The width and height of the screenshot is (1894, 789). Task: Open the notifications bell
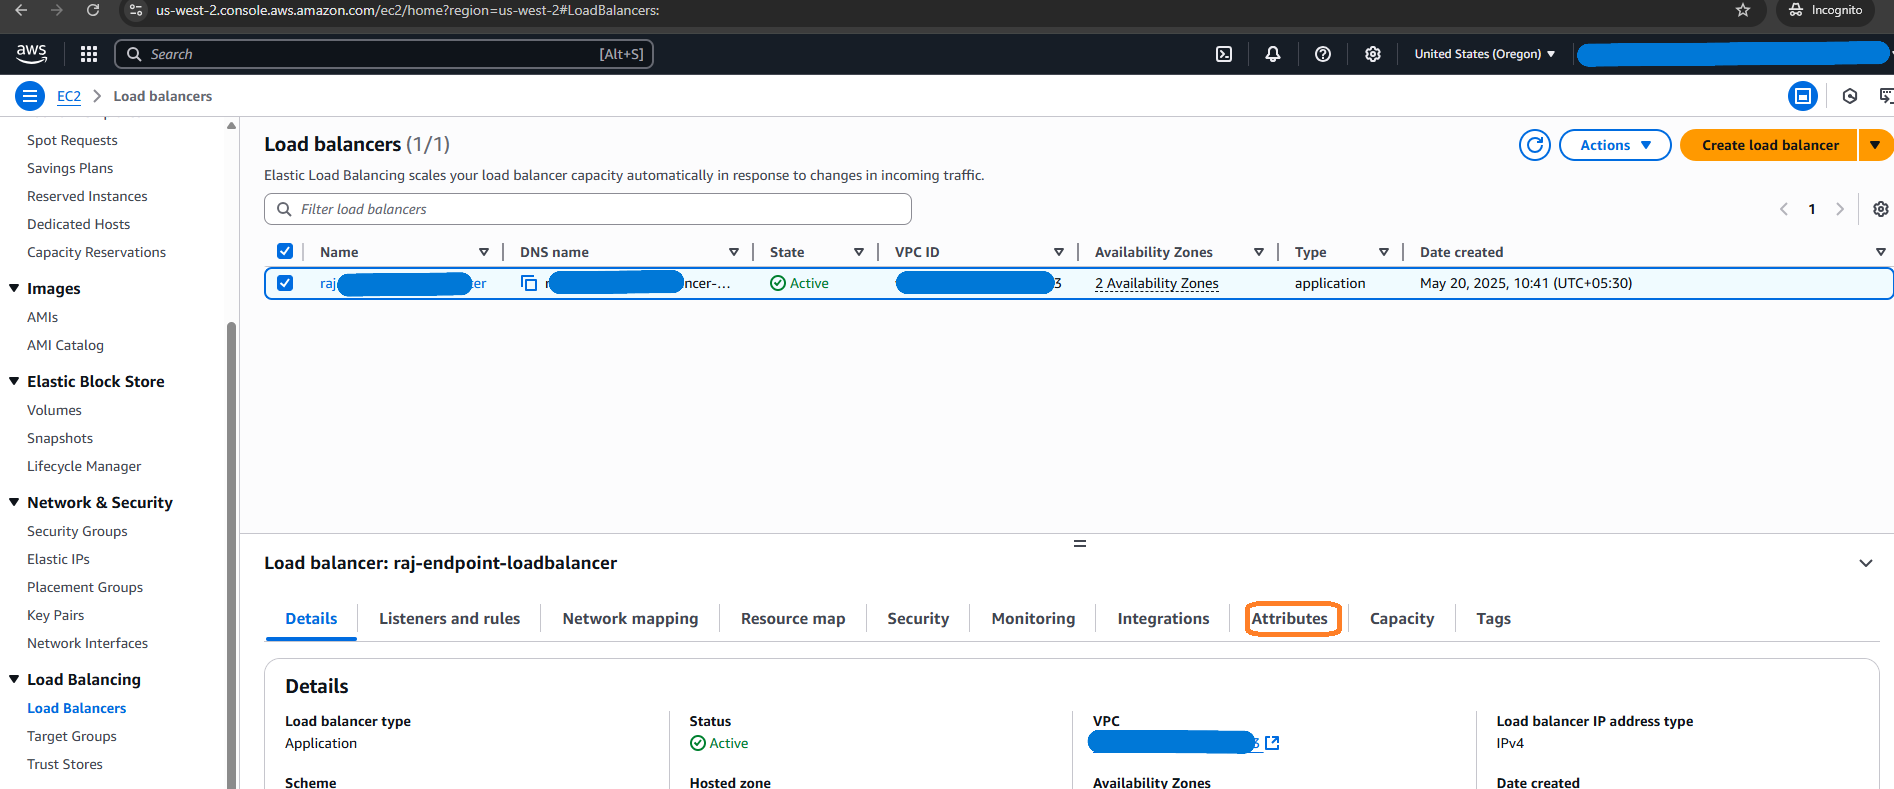(x=1272, y=54)
